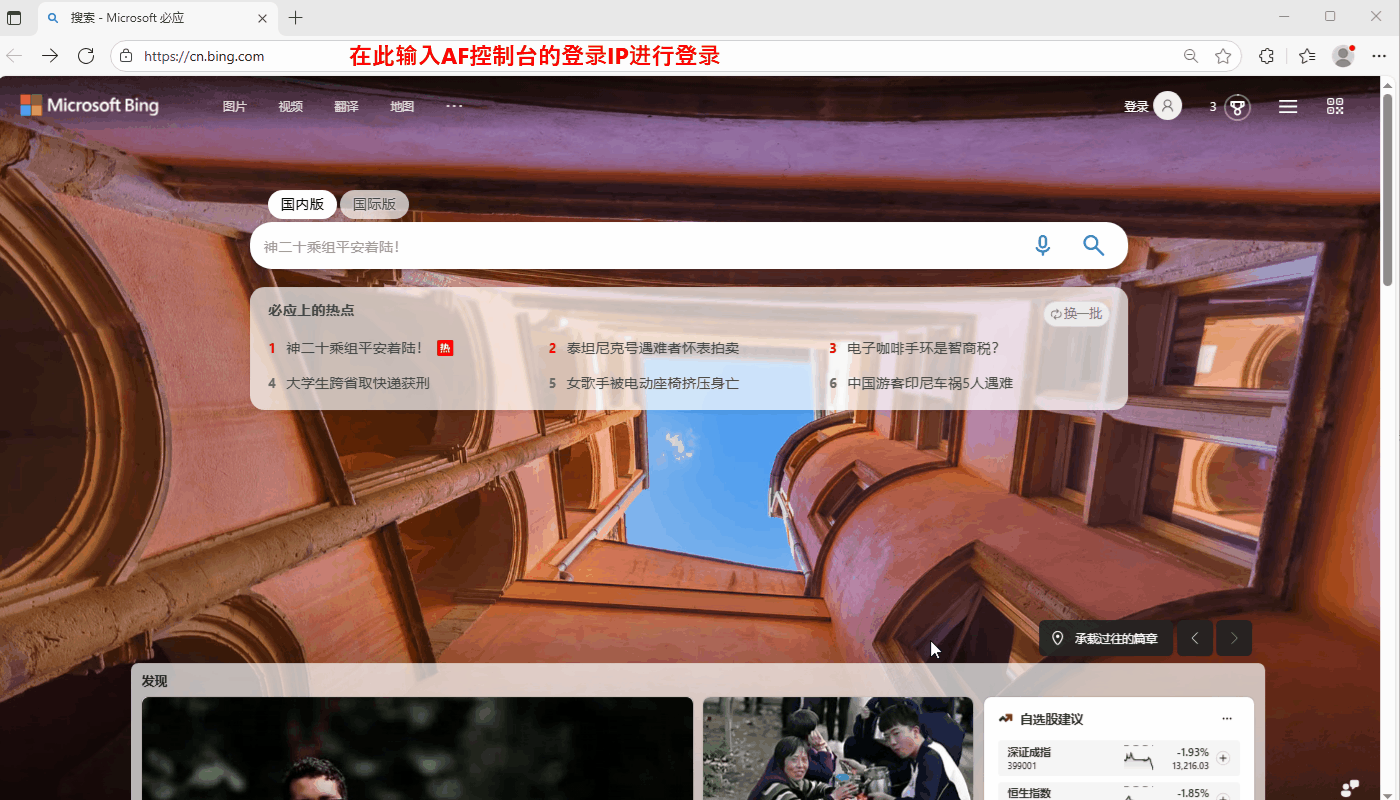This screenshot has width=1400, height=800.
Task: Open the 自选股建议 card options menu
Action: 1227,719
